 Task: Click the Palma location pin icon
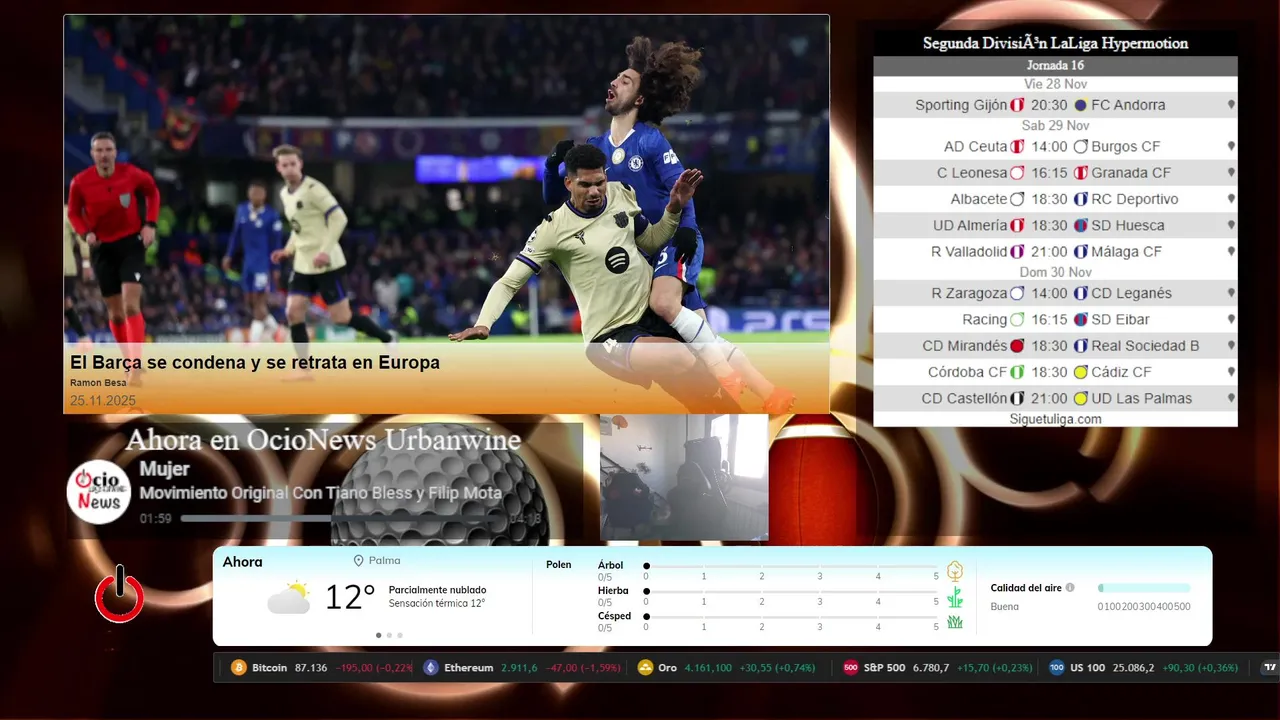coord(358,561)
